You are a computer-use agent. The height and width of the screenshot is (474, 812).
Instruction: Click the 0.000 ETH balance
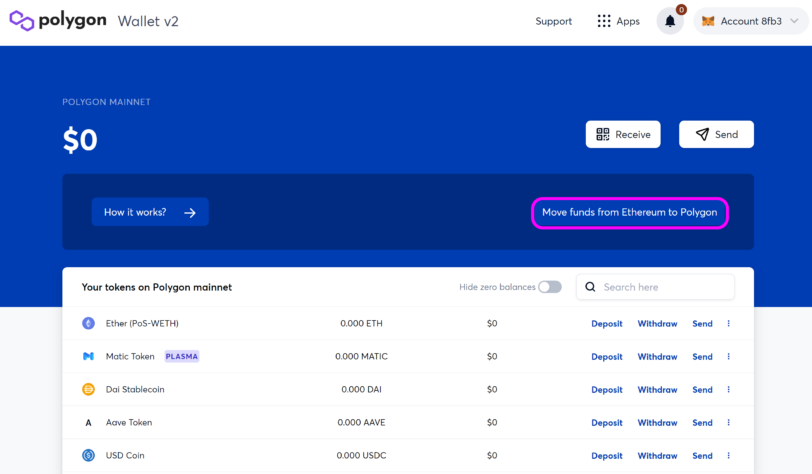(x=361, y=323)
